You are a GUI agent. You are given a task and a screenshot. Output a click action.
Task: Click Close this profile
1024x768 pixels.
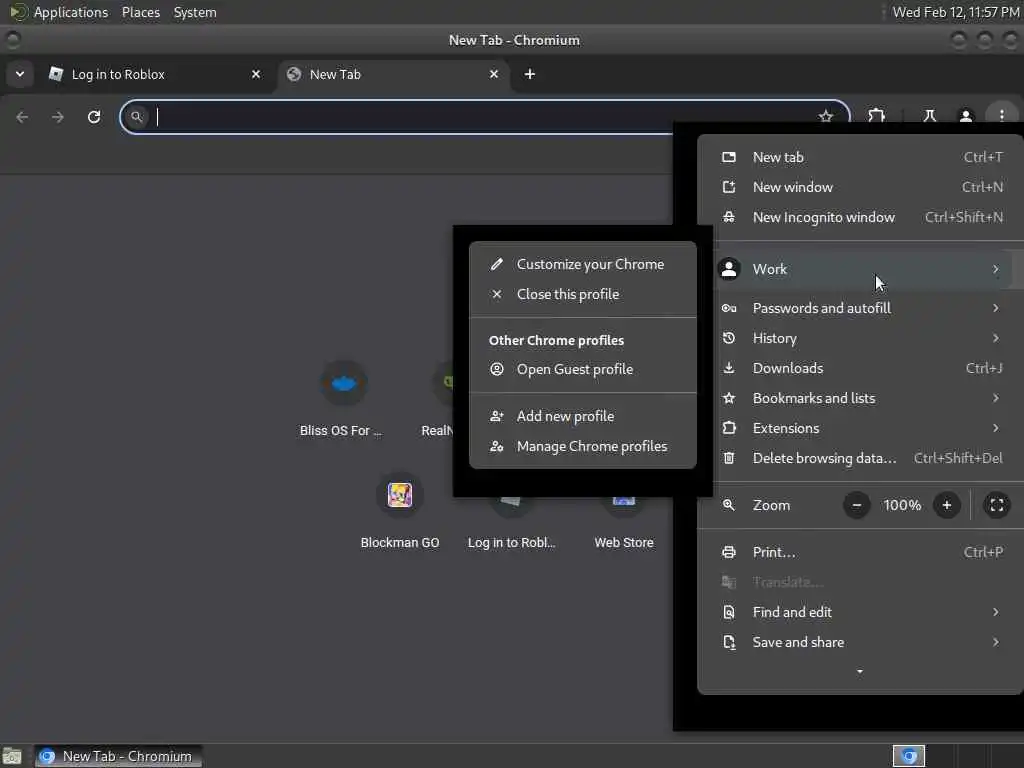[583, 295]
